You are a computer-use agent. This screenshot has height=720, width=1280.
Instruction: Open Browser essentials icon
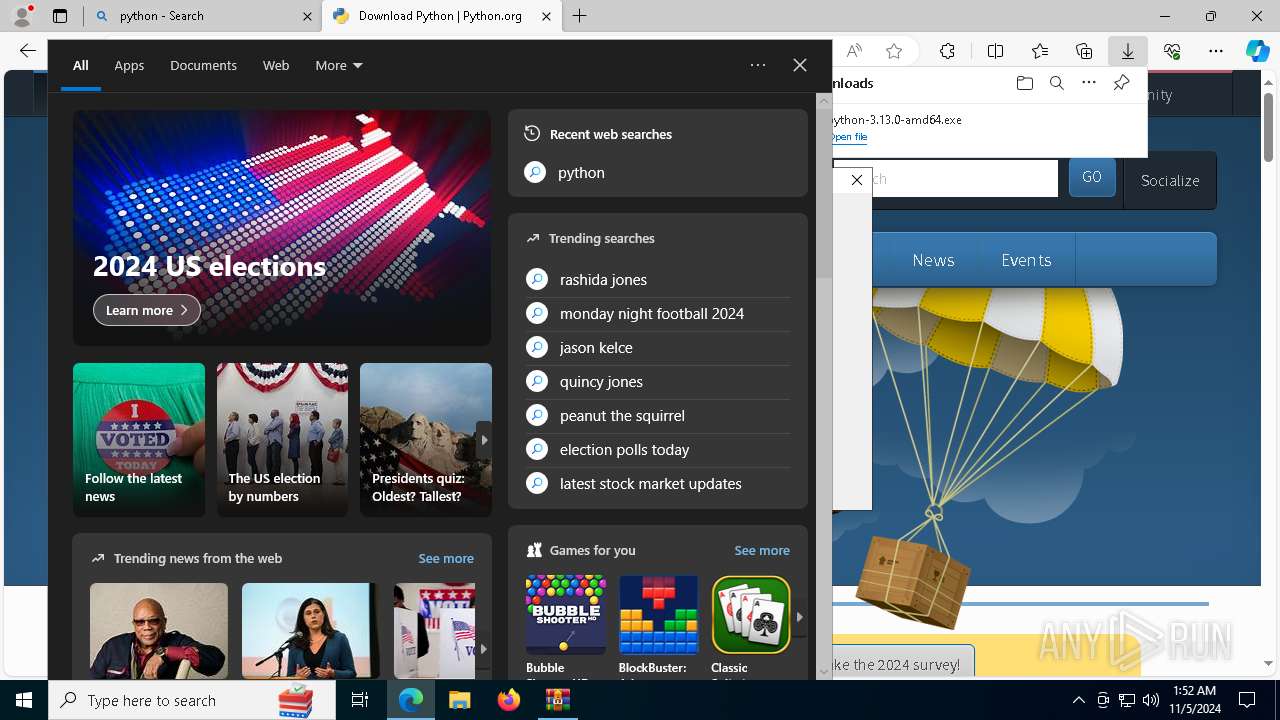click(1172, 51)
